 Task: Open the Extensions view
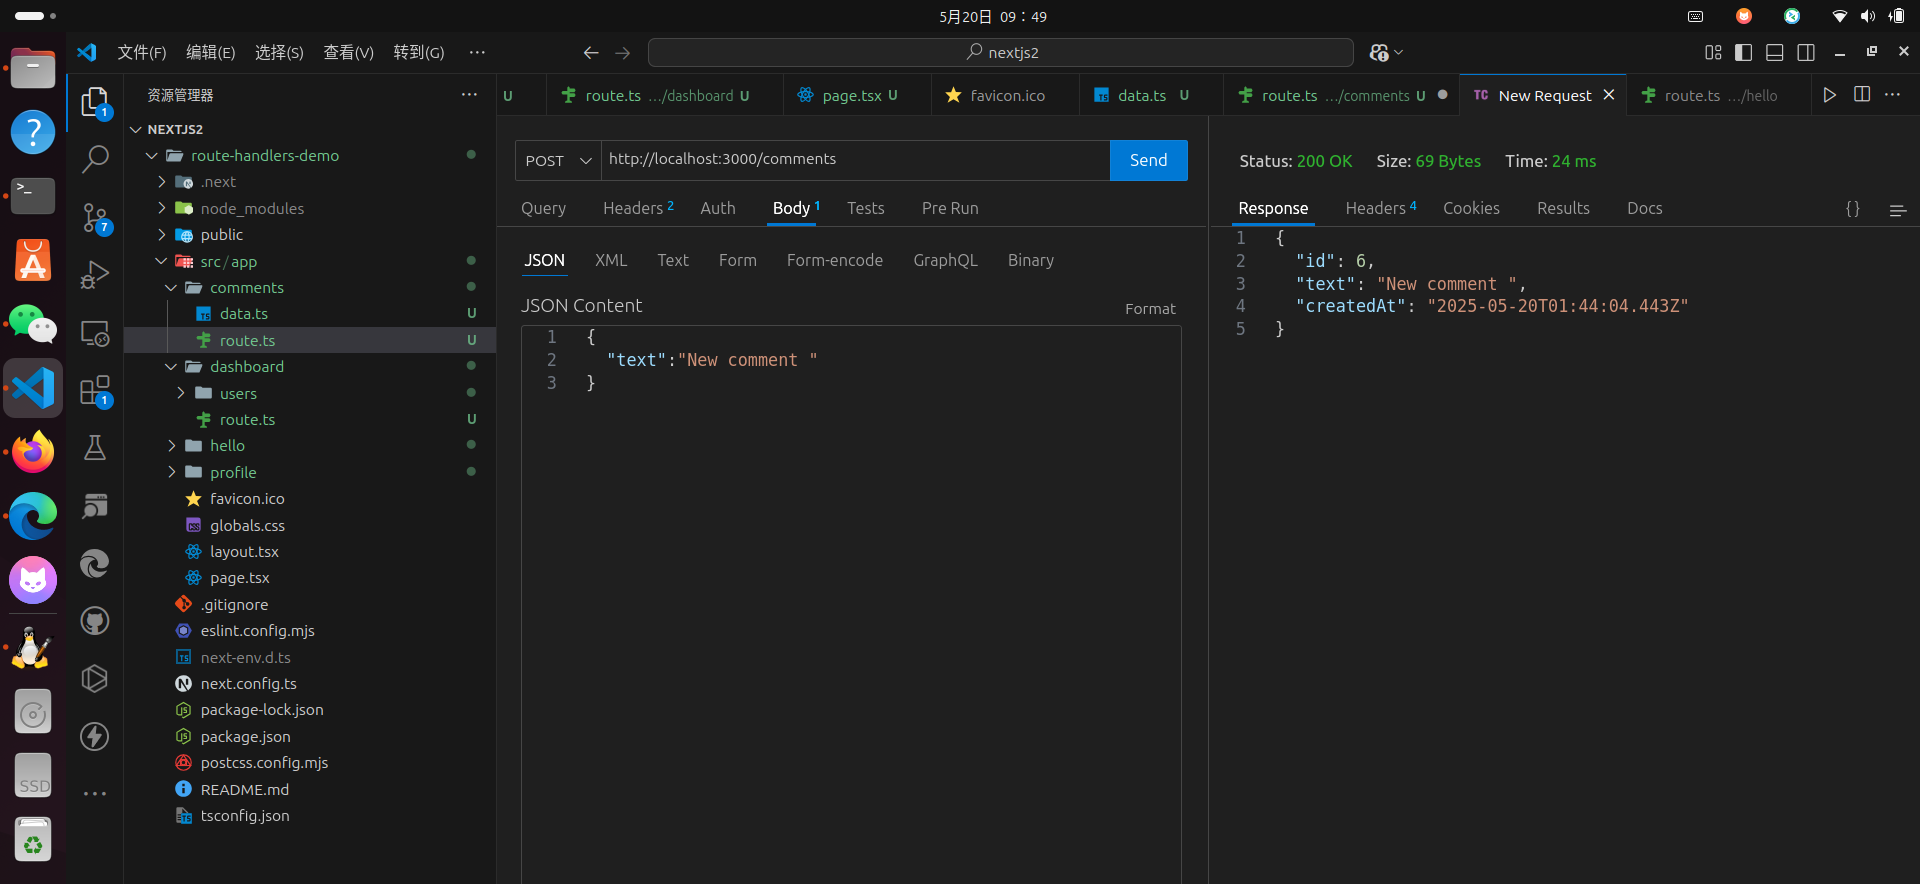pyautogui.click(x=95, y=390)
